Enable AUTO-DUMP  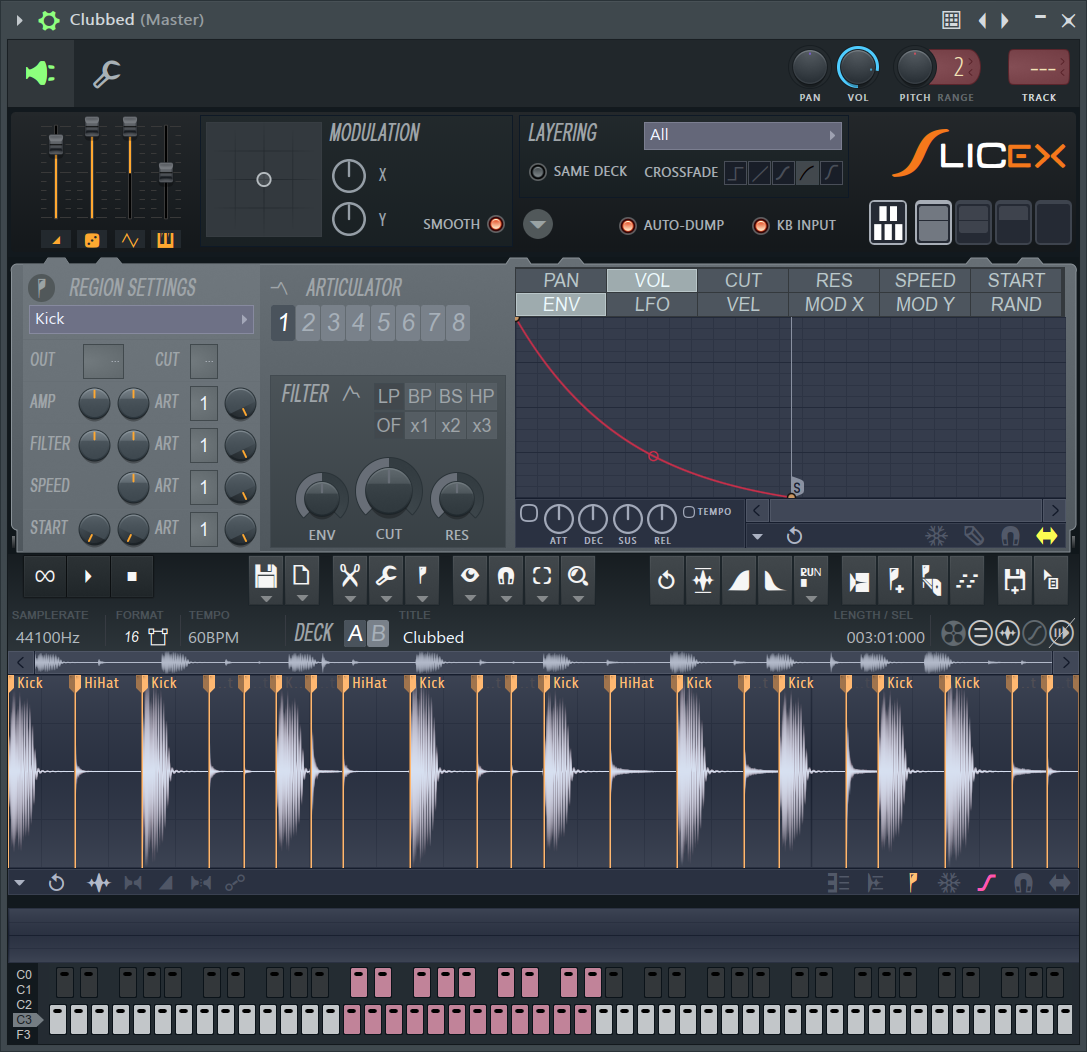[628, 225]
